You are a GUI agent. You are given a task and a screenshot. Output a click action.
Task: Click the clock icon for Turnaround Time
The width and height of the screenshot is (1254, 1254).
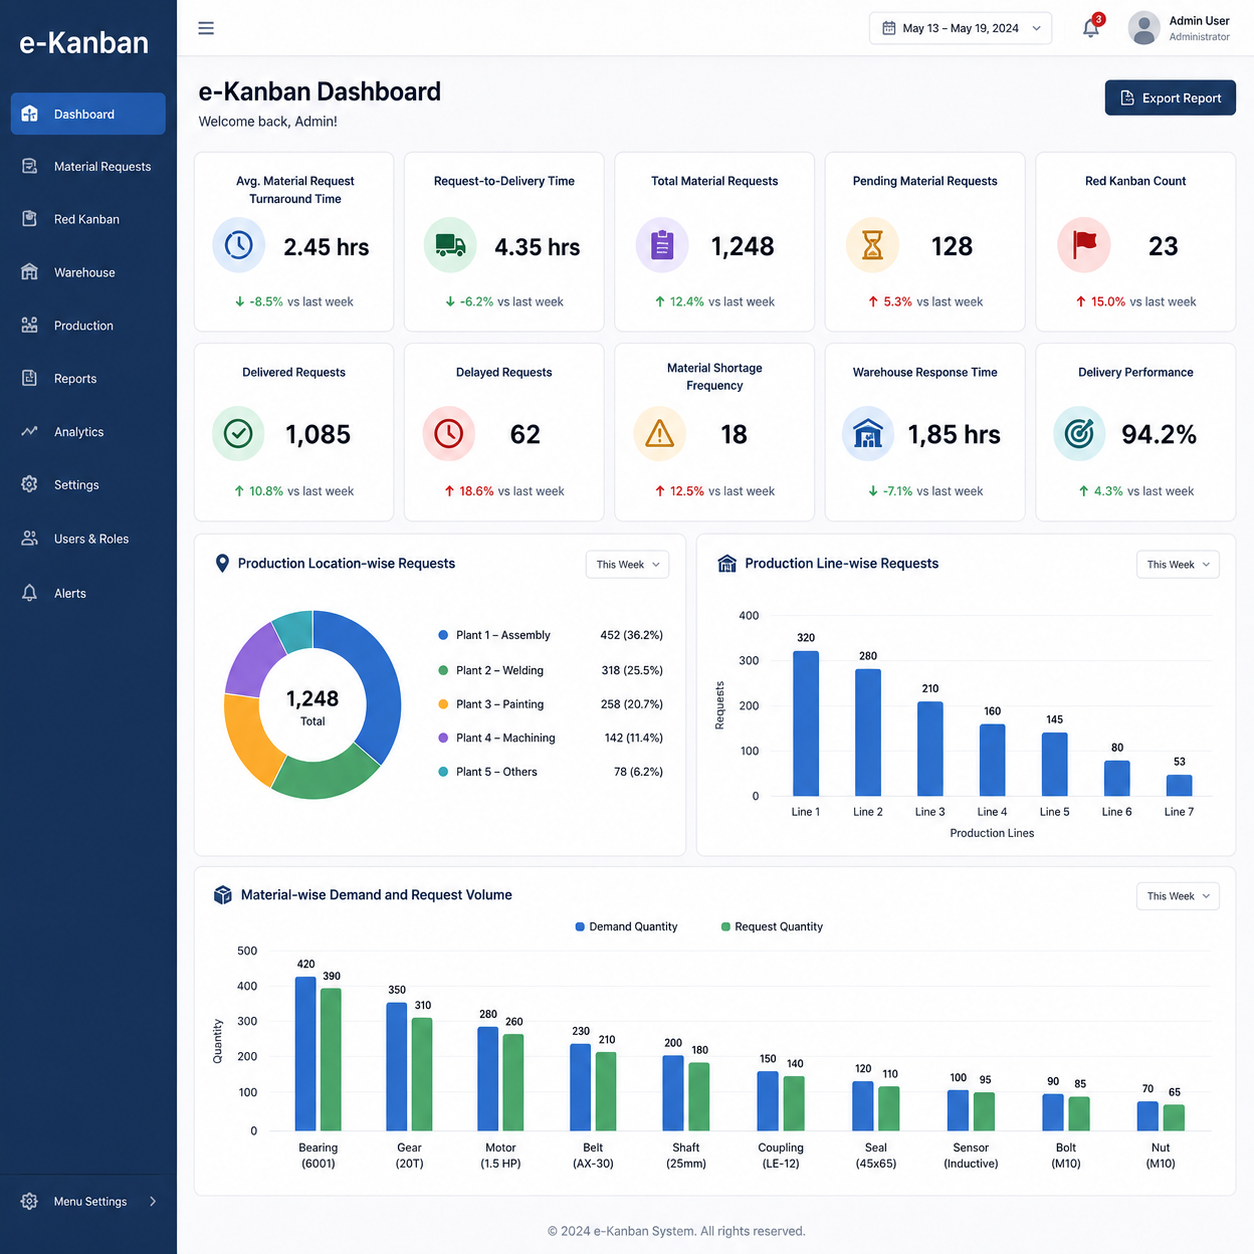pos(239,245)
